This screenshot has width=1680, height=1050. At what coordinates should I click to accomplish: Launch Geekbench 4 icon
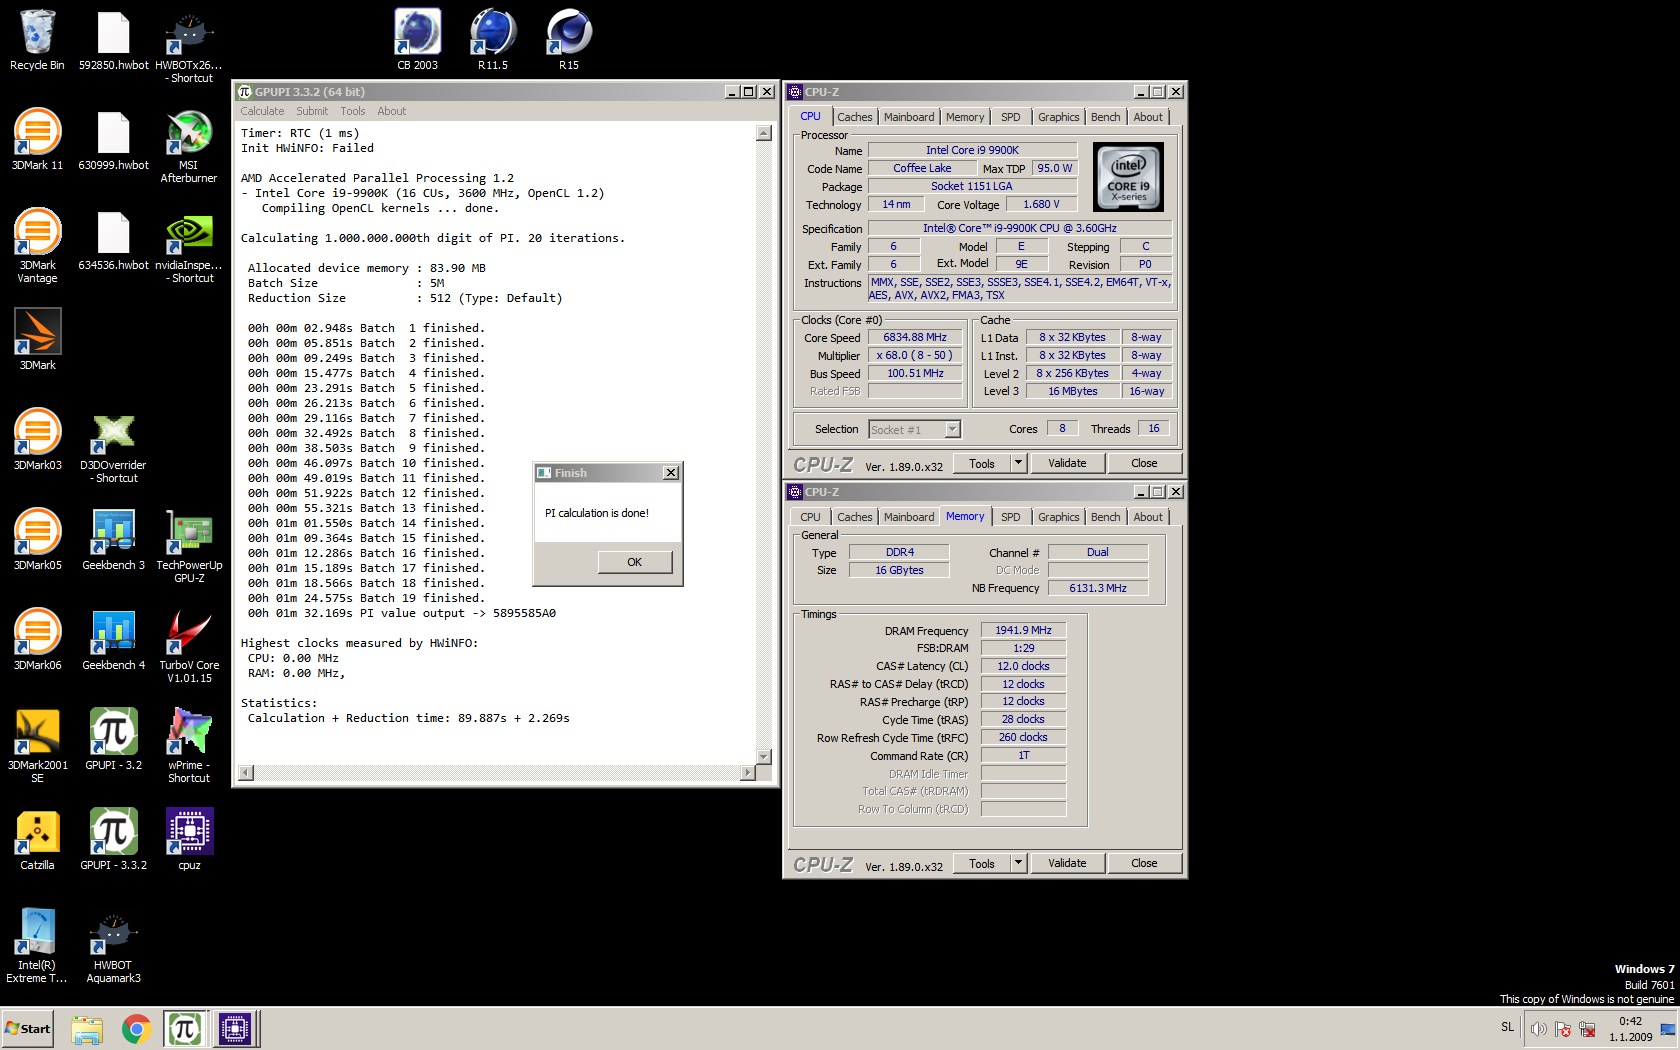point(113,640)
